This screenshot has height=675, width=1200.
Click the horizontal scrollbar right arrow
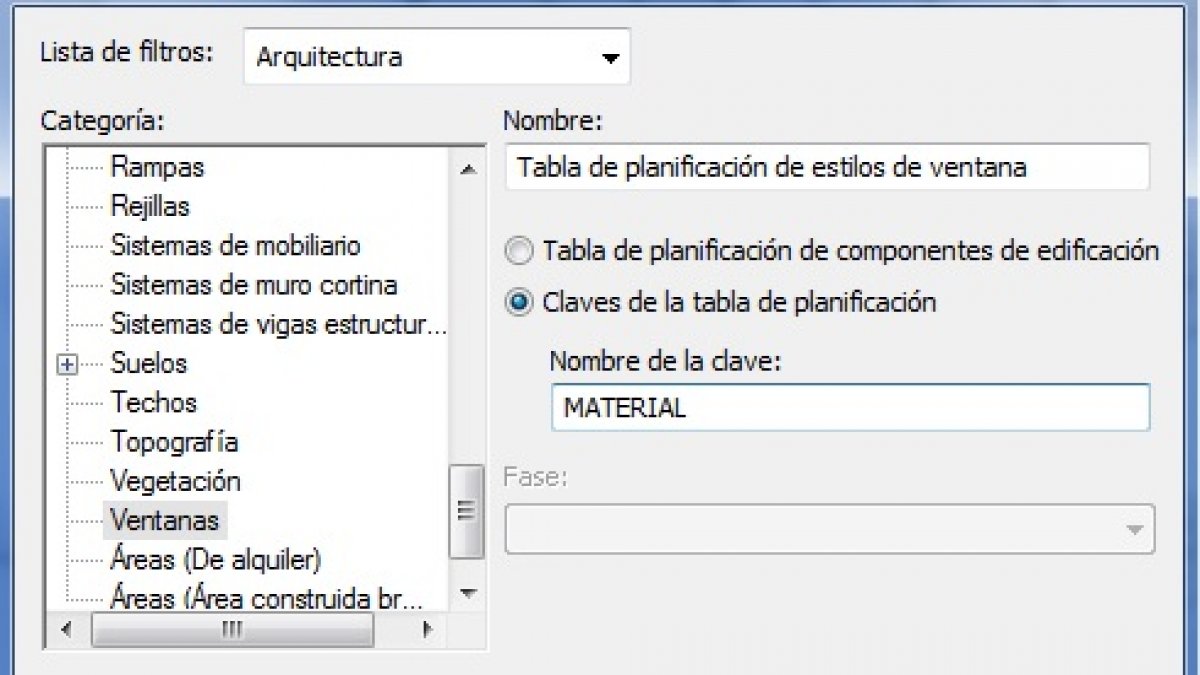(x=427, y=630)
